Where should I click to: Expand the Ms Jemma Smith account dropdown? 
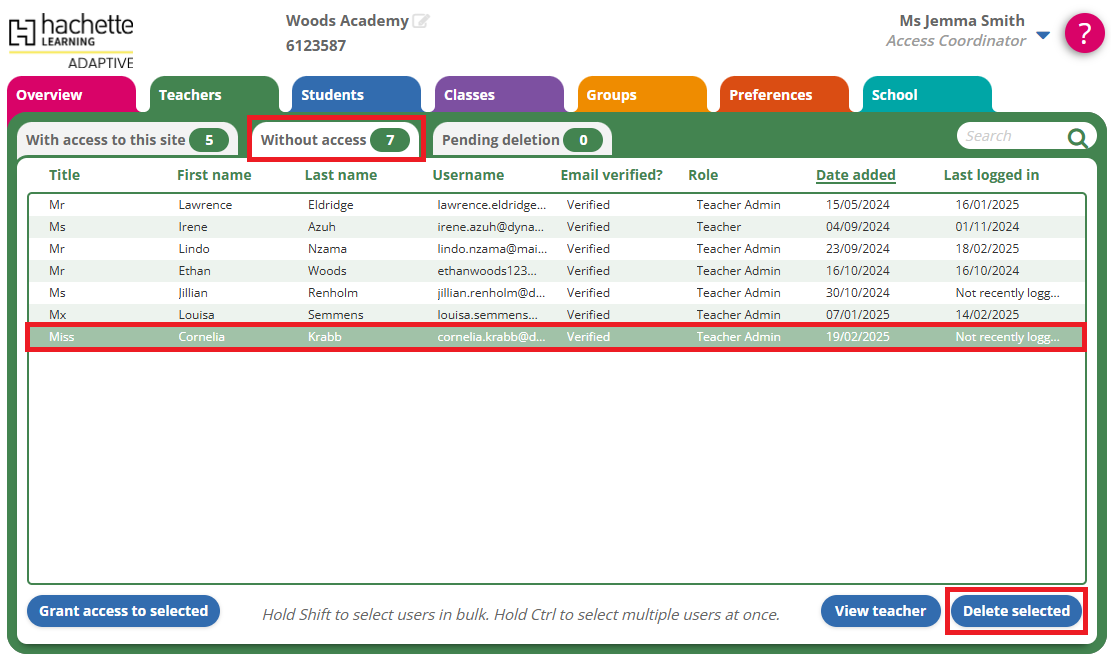1043,35
